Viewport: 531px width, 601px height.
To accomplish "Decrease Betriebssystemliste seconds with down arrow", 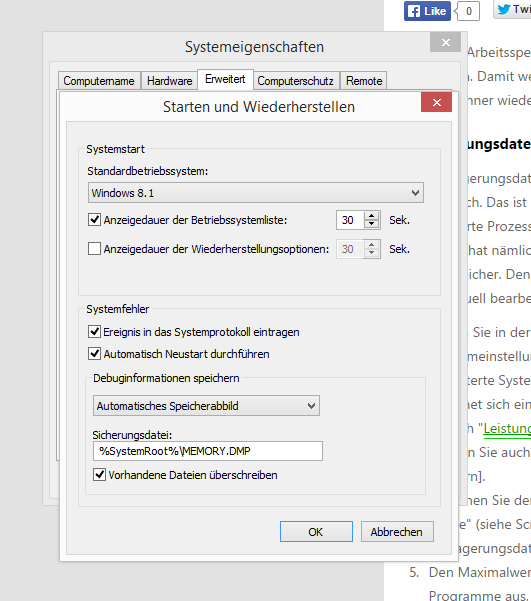I will tap(371, 224).
